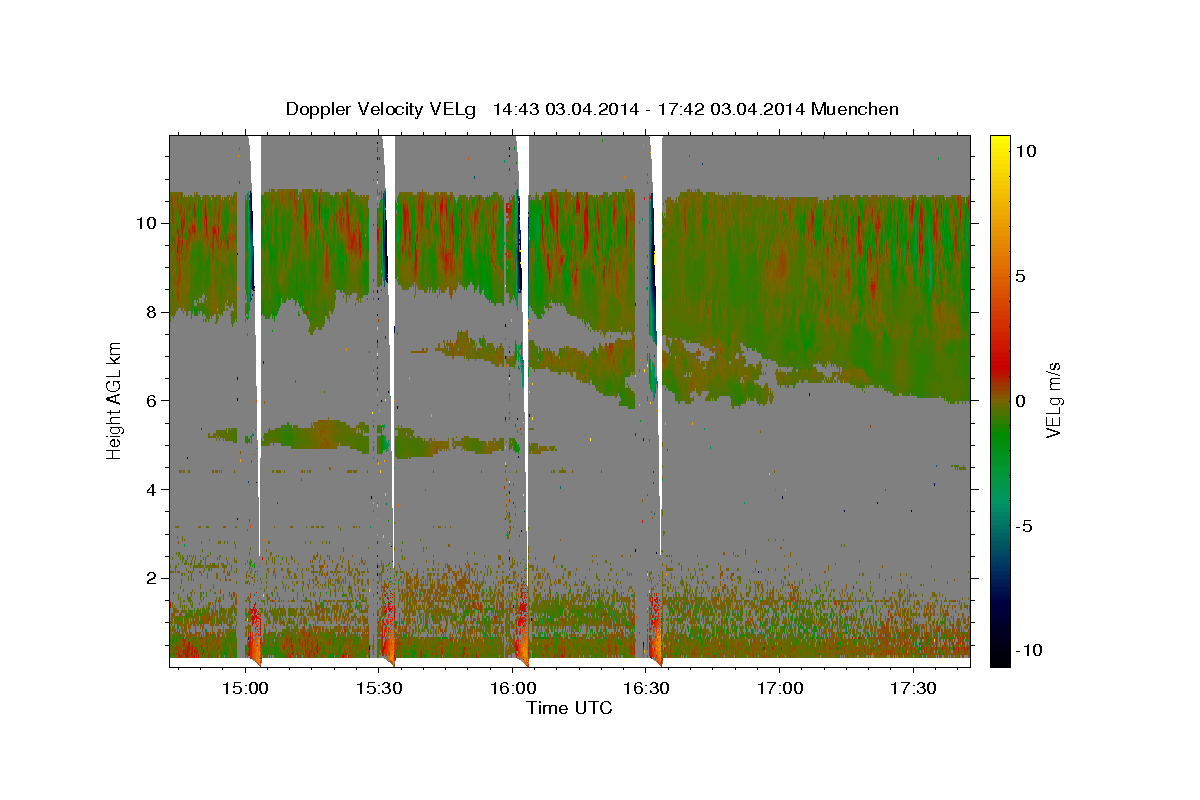Viewport: 1200px width, 800px height.
Task: Click the 16:00 time axis label
Action: tap(512, 688)
